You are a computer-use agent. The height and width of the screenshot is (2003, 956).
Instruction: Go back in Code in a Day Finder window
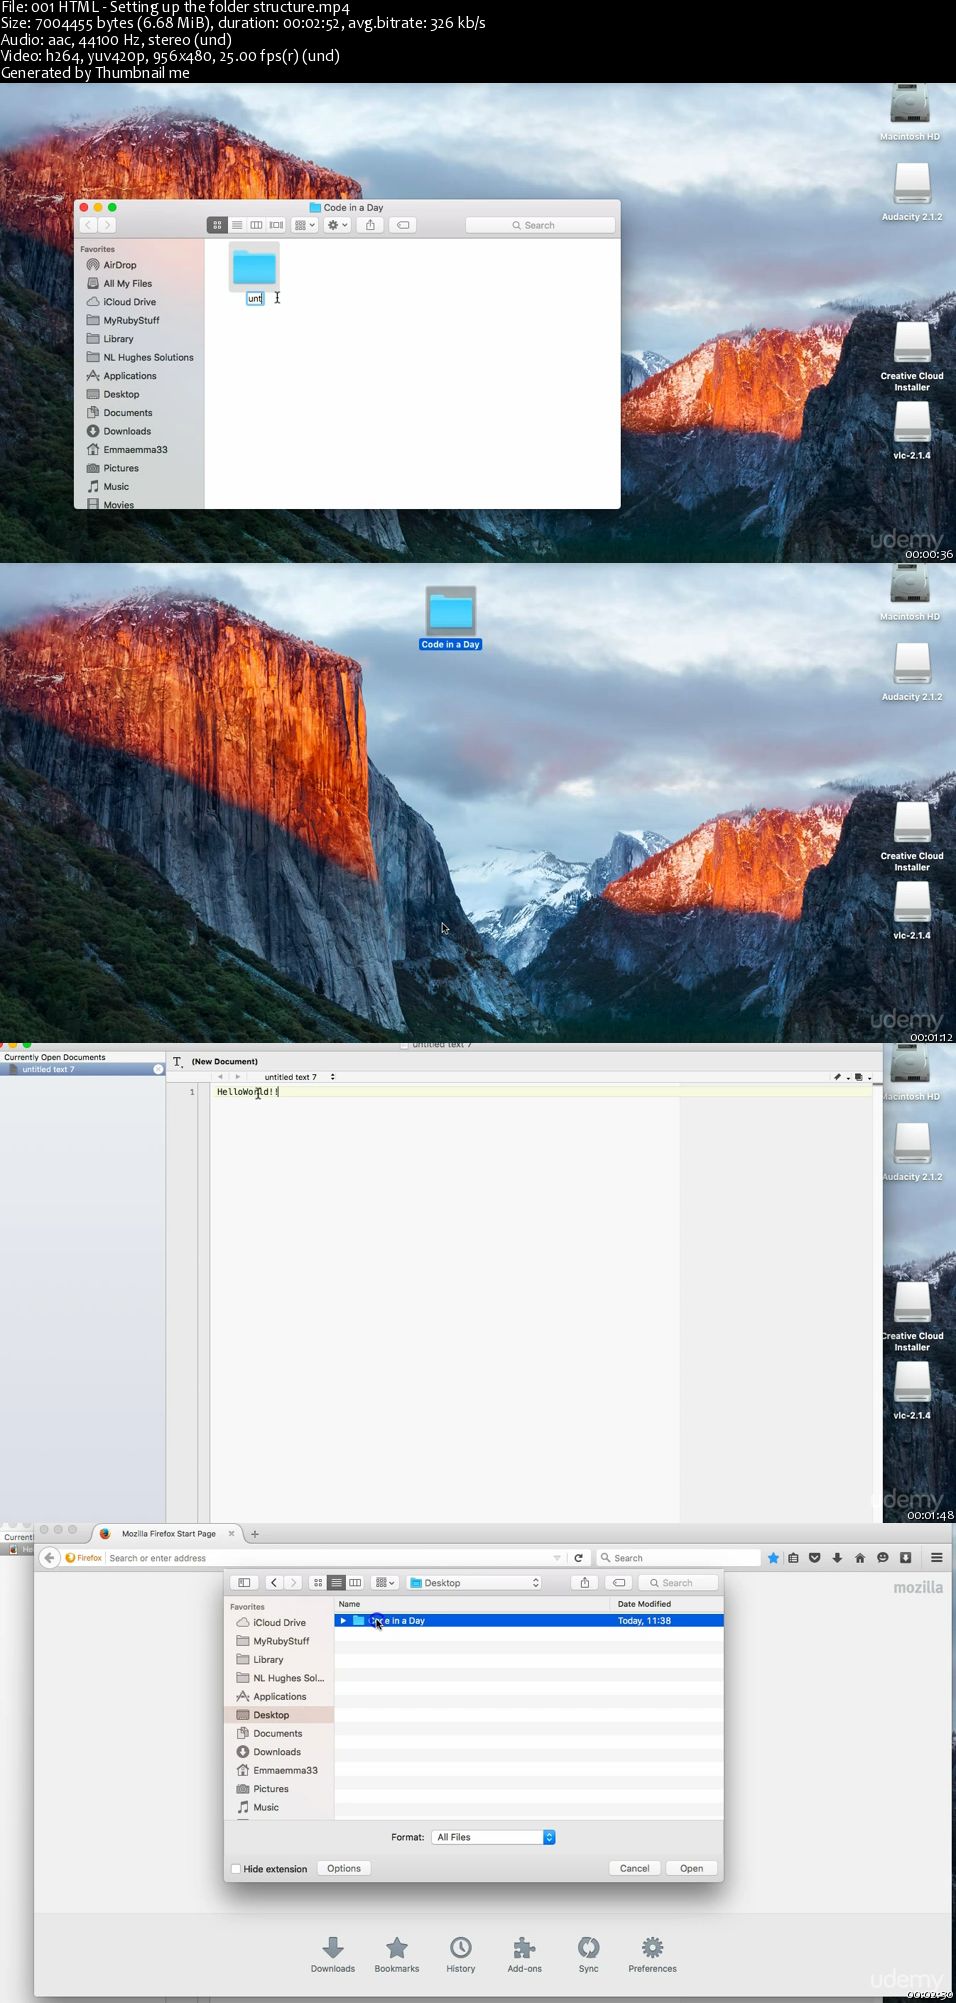[88, 225]
